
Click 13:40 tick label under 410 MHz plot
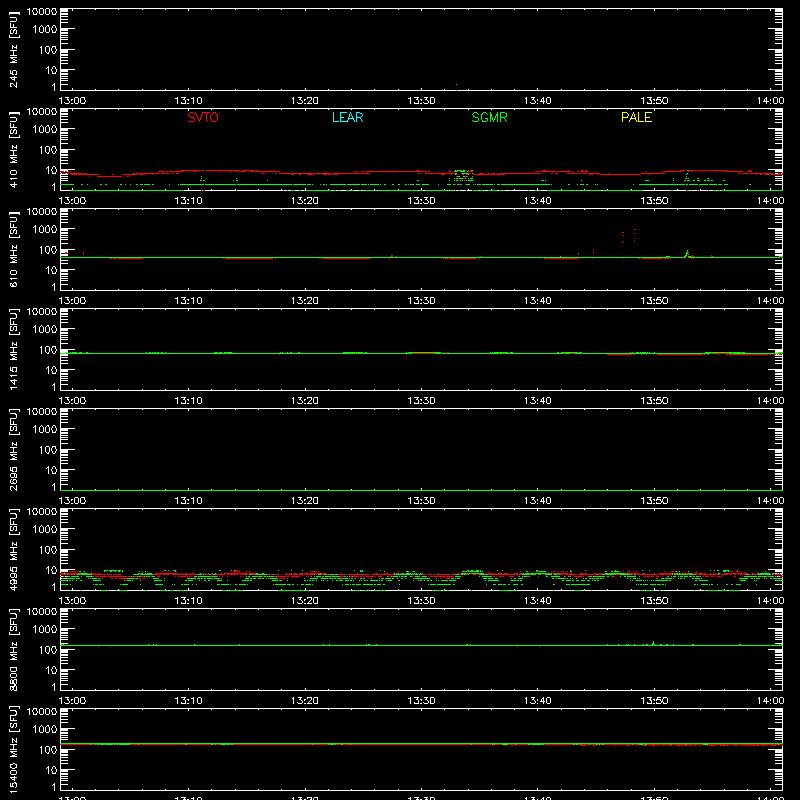(x=538, y=201)
